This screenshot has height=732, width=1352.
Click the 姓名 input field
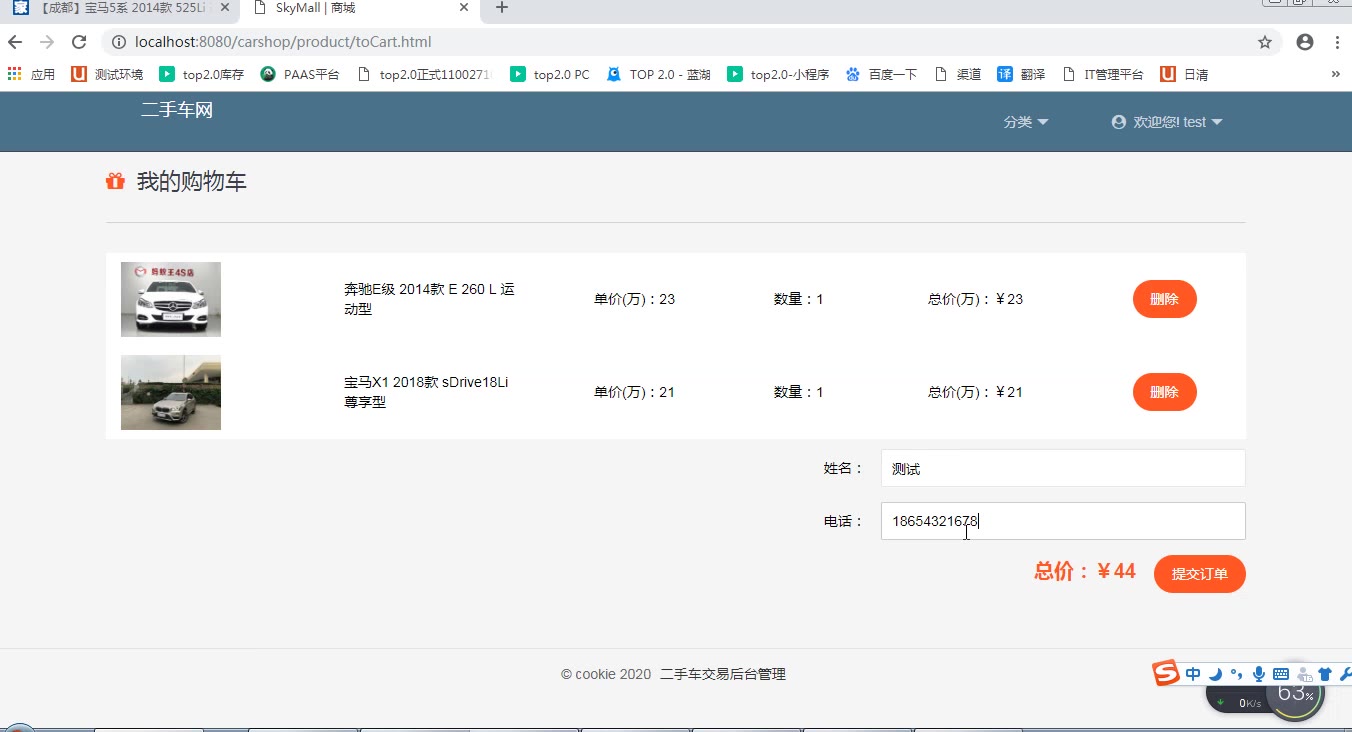pos(1063,468)
